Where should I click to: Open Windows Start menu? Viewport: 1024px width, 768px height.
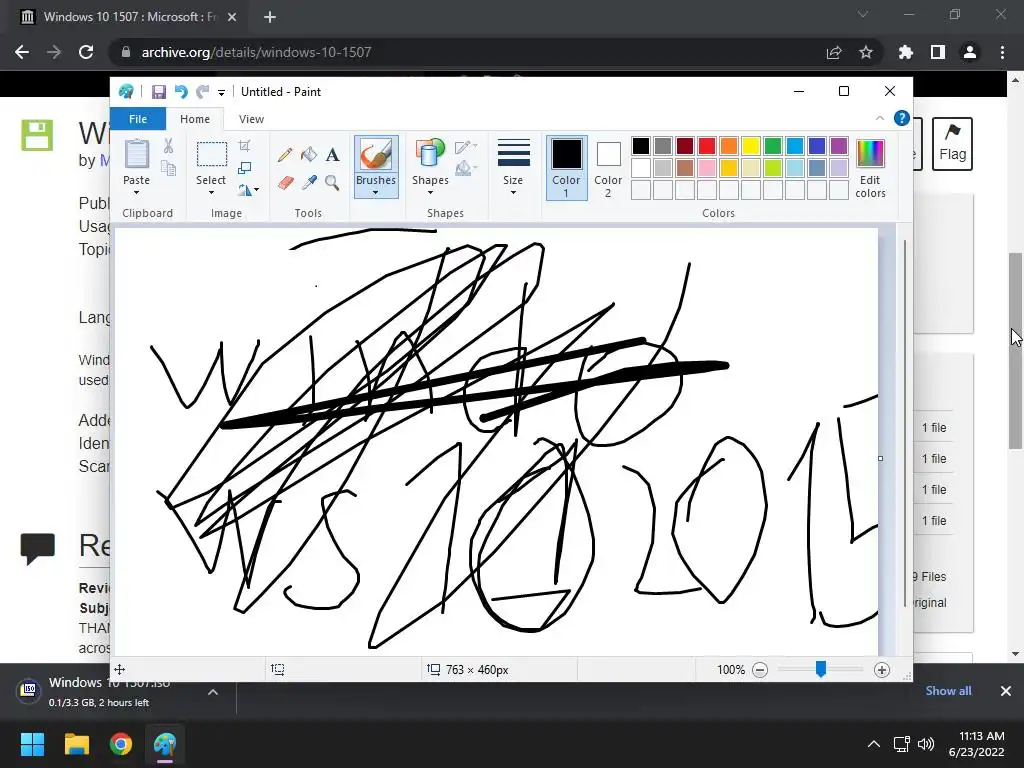(32, 744)
